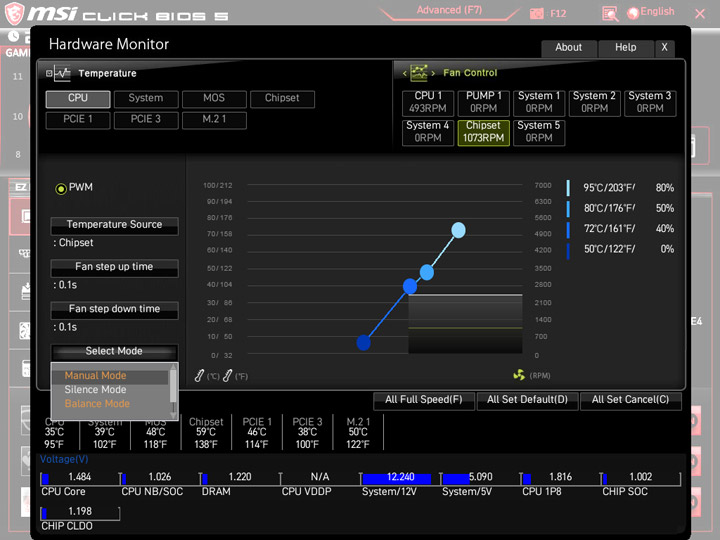Select the PCIE 3 temperature button
The image size is (720, 540).
146,119
